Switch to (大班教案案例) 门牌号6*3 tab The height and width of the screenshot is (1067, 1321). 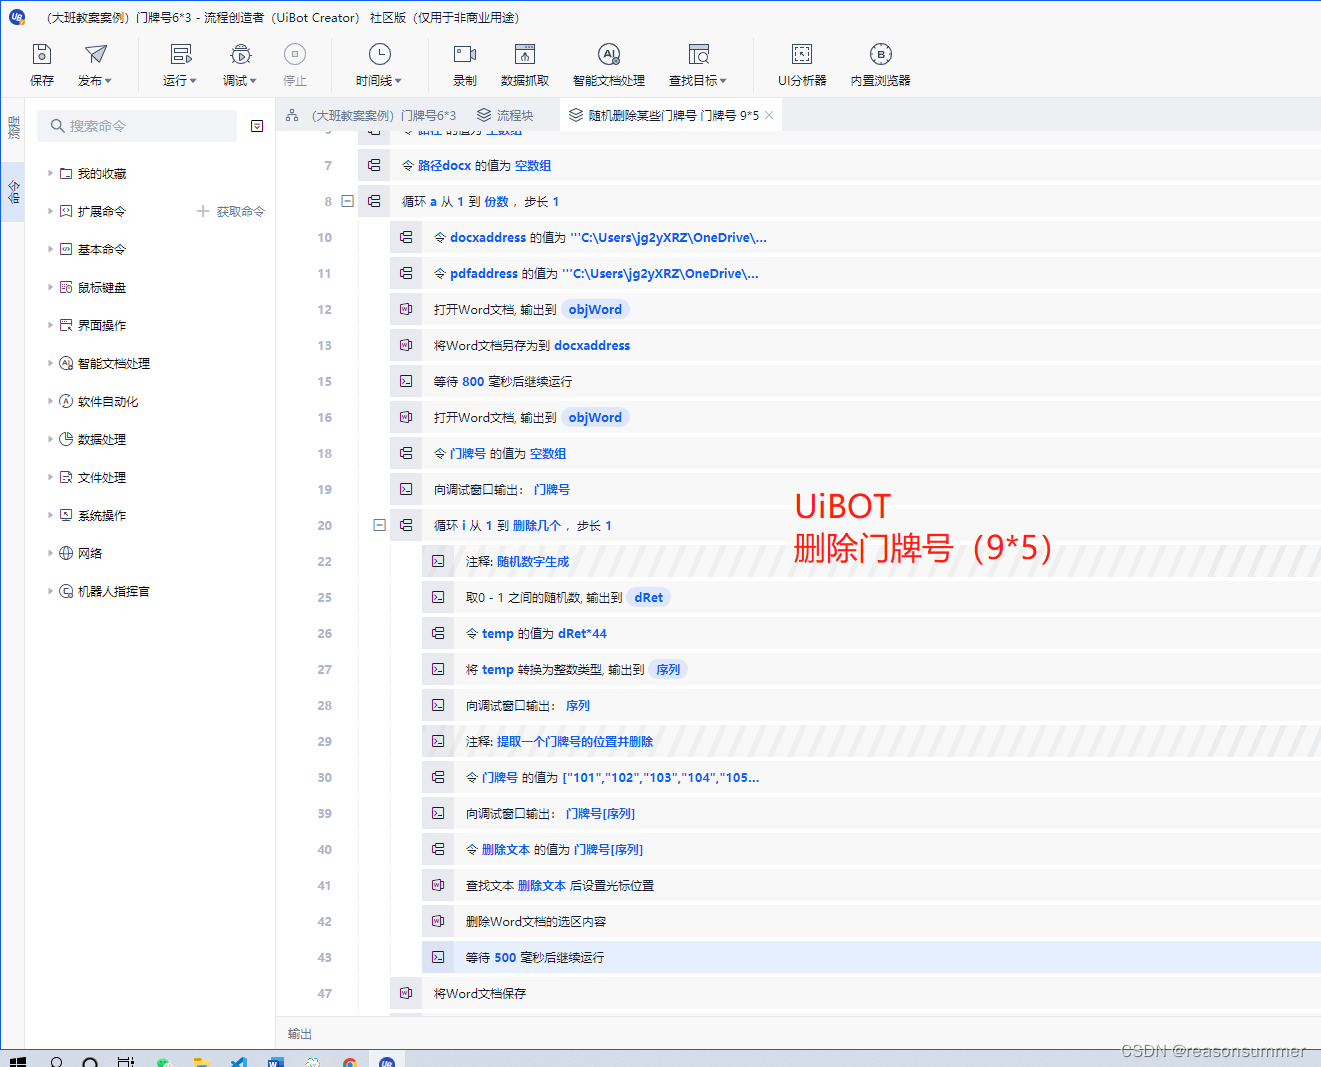(x=371, y=115)
